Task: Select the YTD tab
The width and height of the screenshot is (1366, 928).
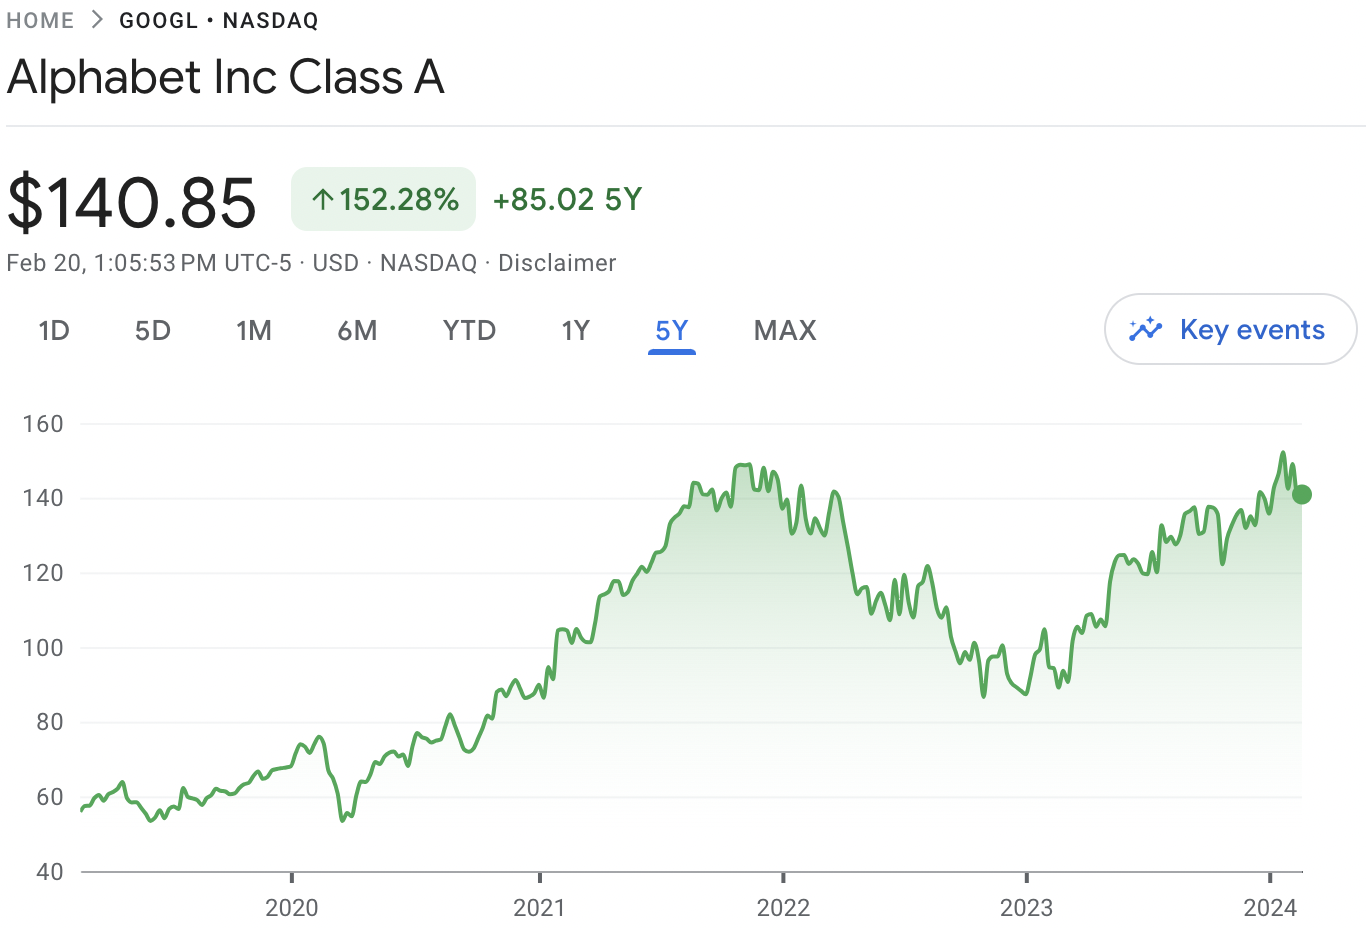Action: pyautogui.click(x=469, y=331)
